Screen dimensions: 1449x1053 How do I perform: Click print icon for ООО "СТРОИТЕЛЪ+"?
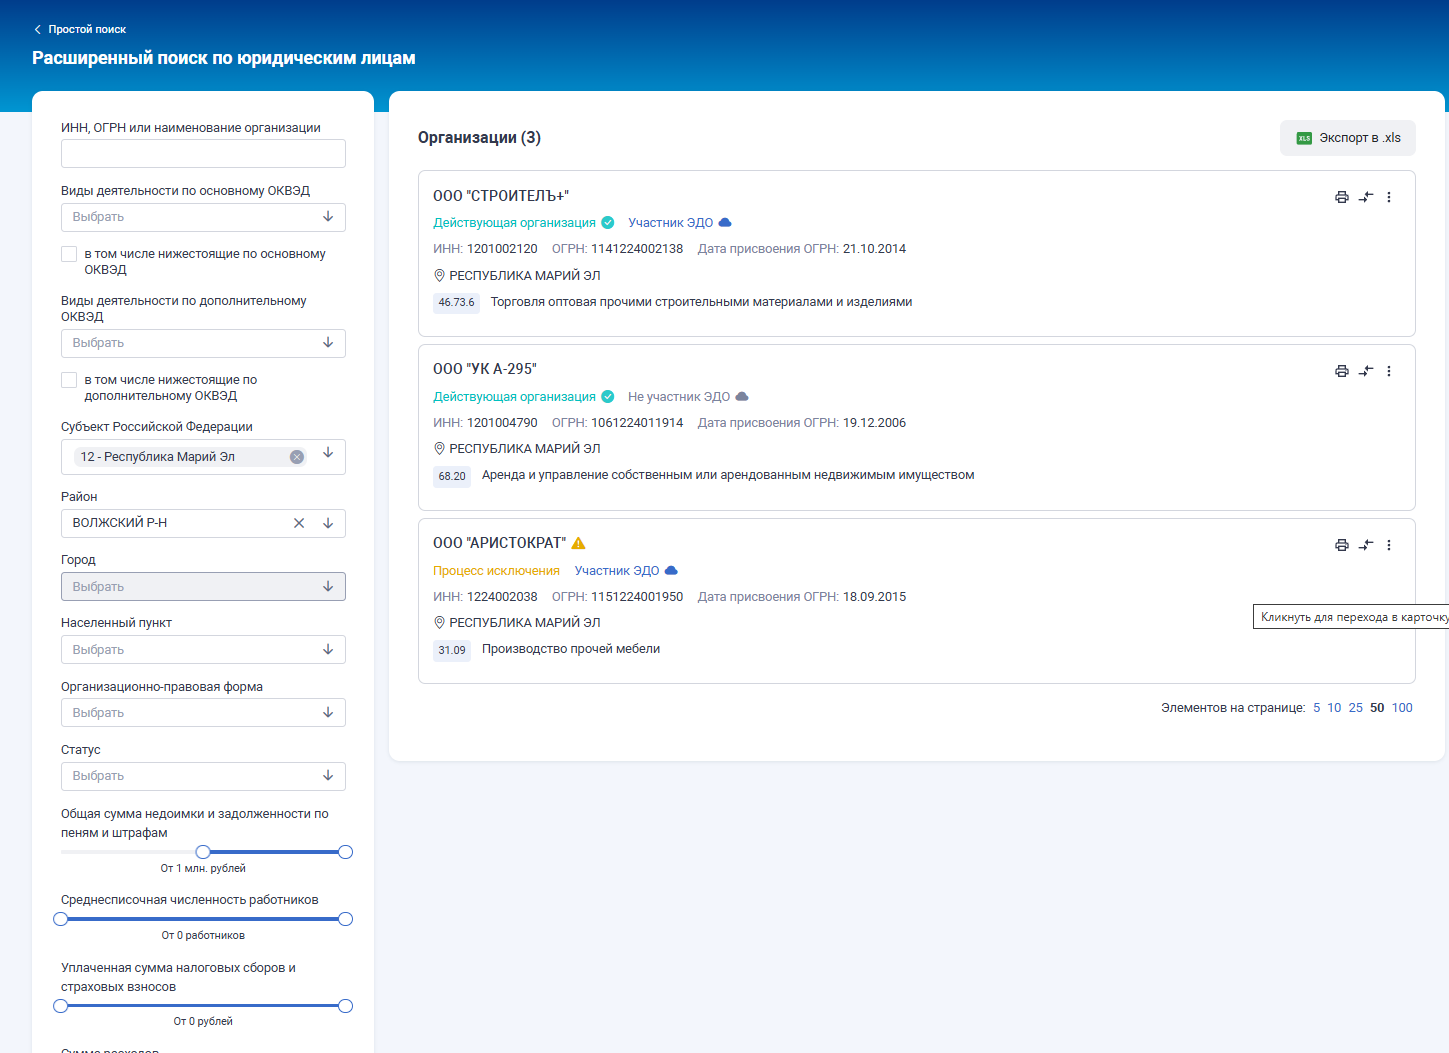click(x=1341, y=197)
